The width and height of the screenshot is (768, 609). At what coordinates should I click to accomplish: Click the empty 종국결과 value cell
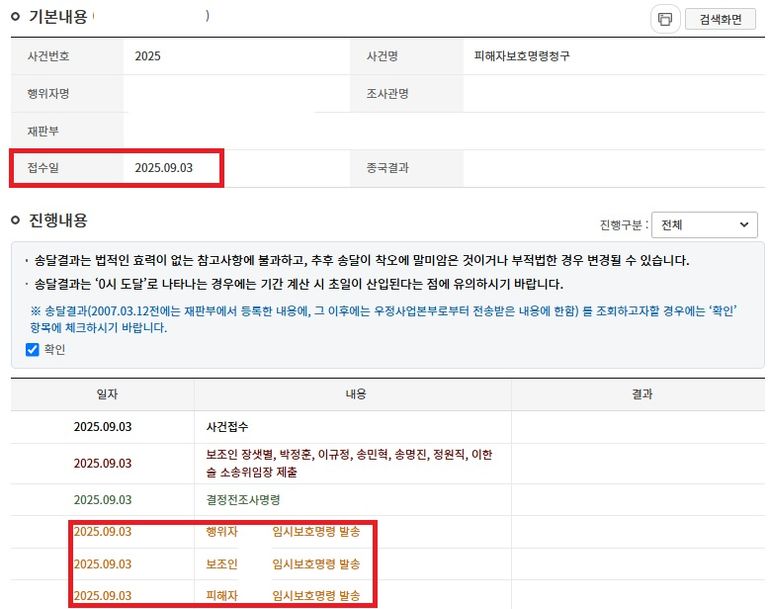(610, 168)
